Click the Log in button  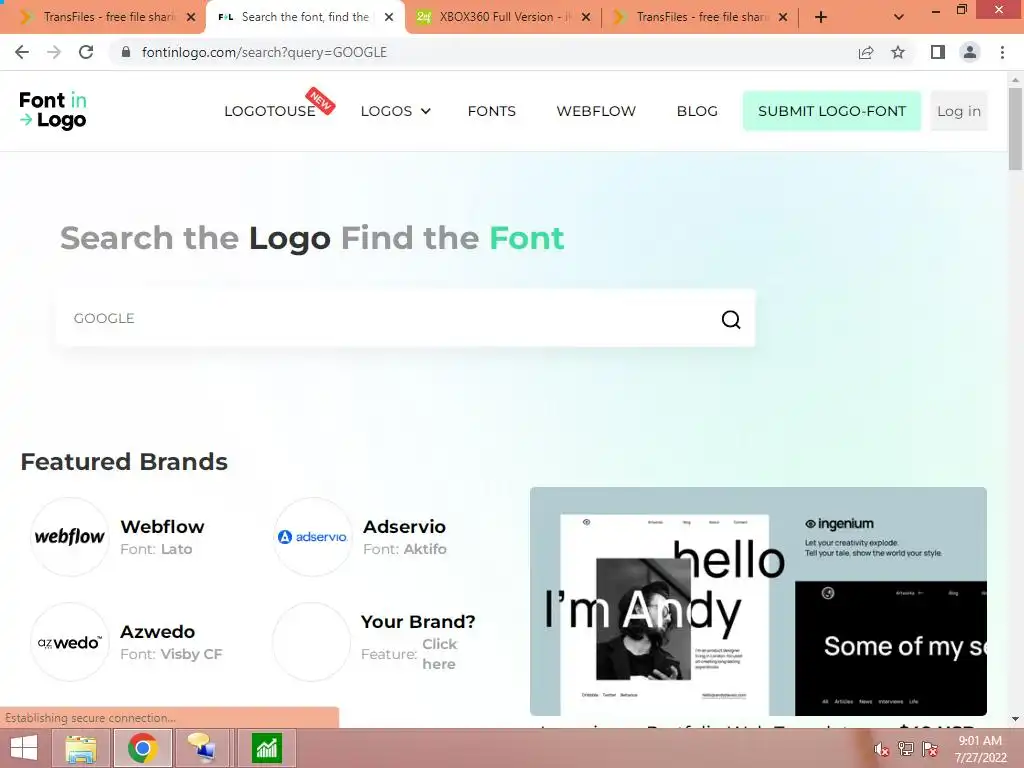959,111
